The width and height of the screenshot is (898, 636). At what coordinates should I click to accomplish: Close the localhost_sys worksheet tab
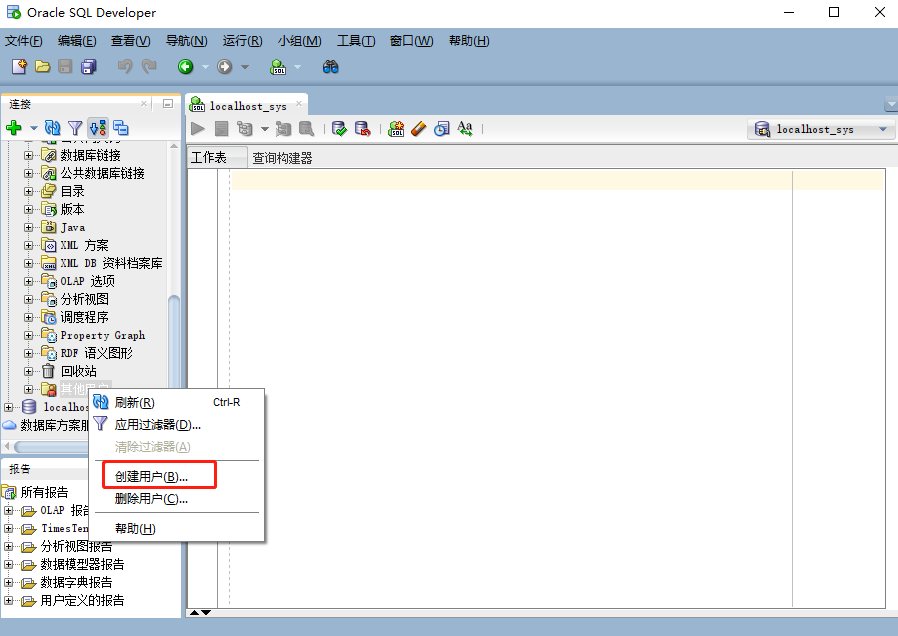299,104
